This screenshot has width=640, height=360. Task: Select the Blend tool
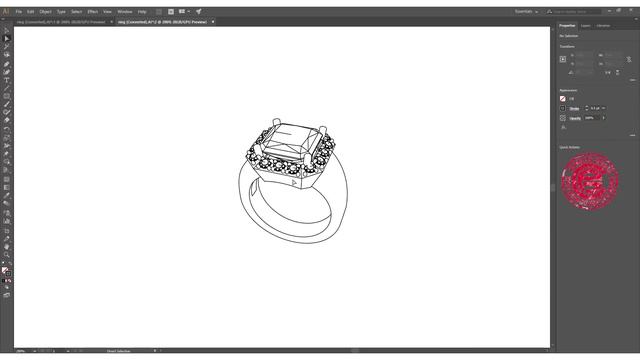click(x=7, y=204)
